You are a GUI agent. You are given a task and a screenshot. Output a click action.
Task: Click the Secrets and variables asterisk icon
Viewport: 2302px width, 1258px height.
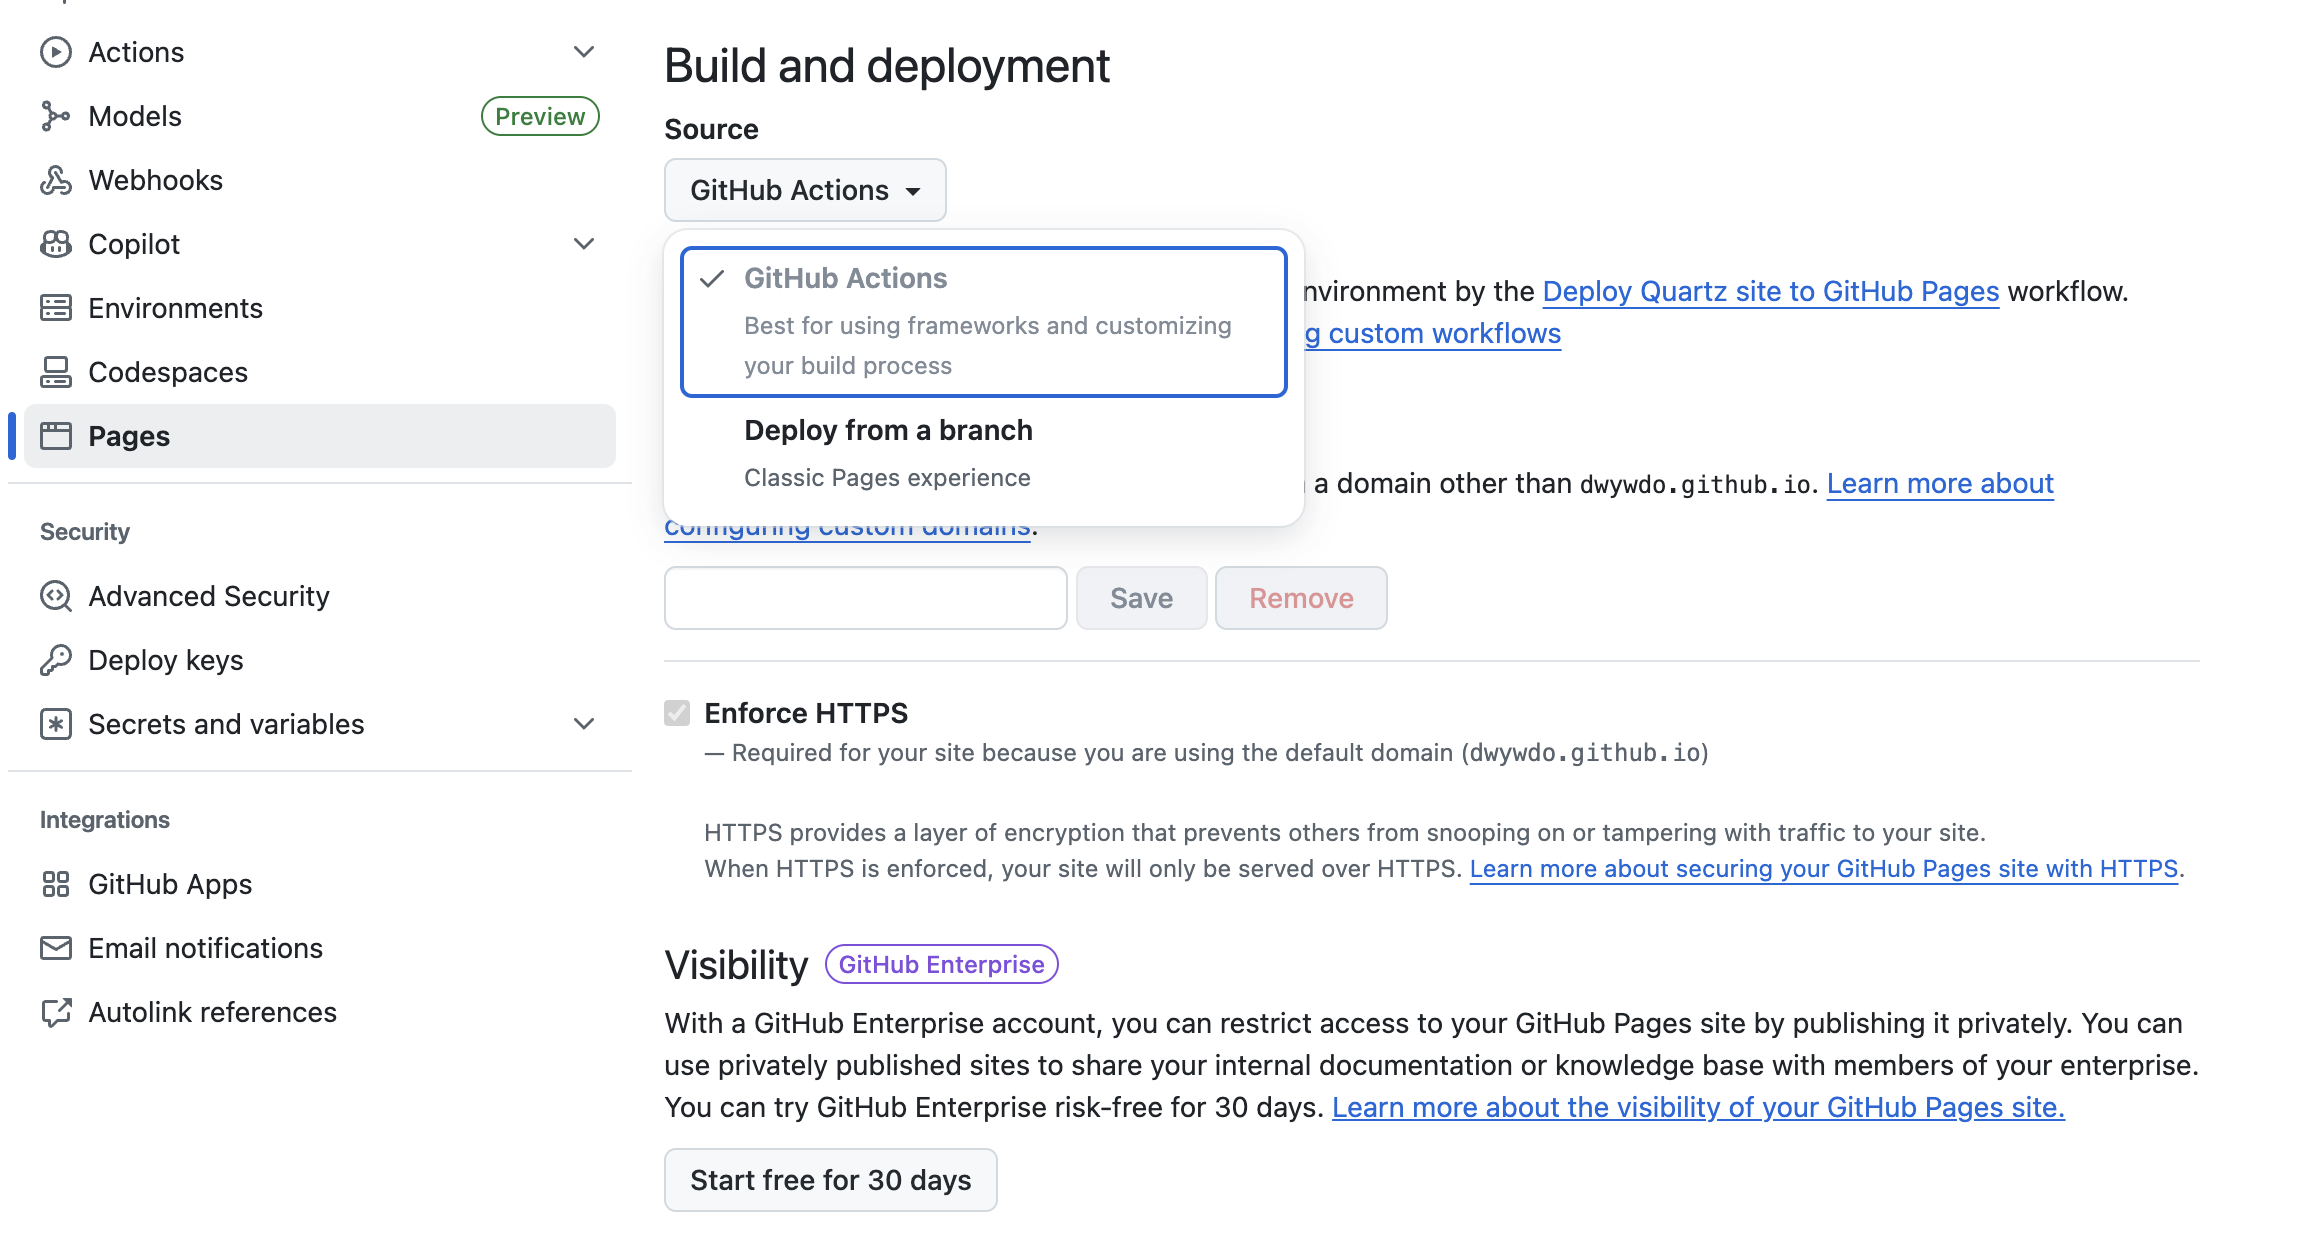click(x=56, y=724)
